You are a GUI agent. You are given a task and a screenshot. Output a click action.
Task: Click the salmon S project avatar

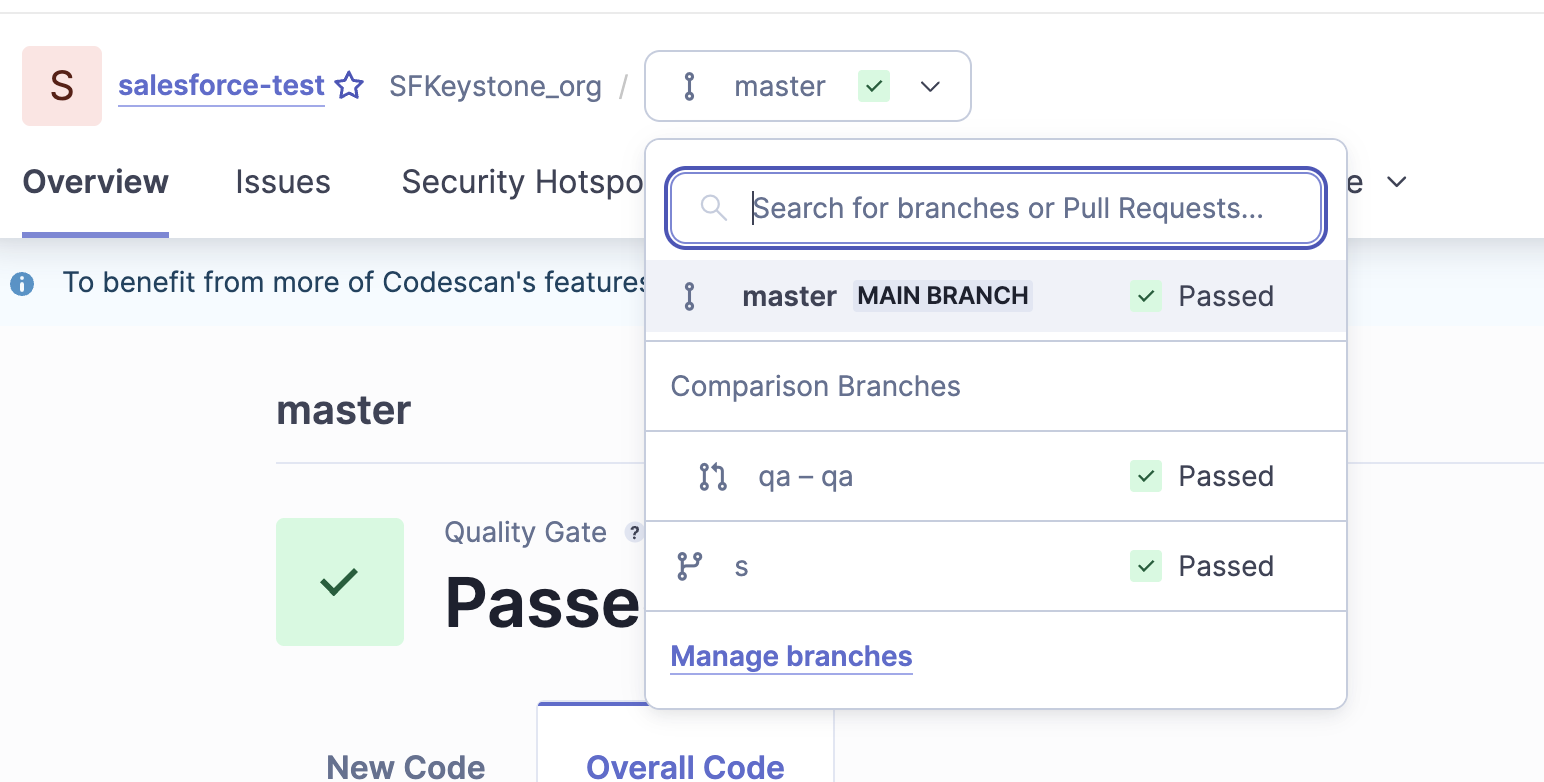pos(62,86)
